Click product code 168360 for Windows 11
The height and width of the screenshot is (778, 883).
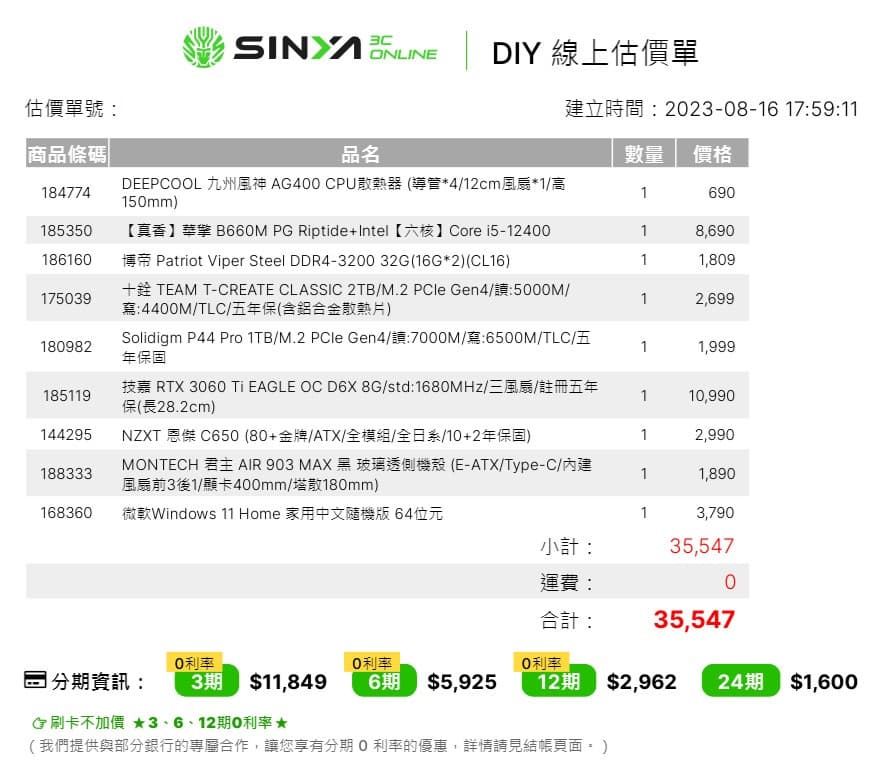pyautogui.click(x=66, y=513)
